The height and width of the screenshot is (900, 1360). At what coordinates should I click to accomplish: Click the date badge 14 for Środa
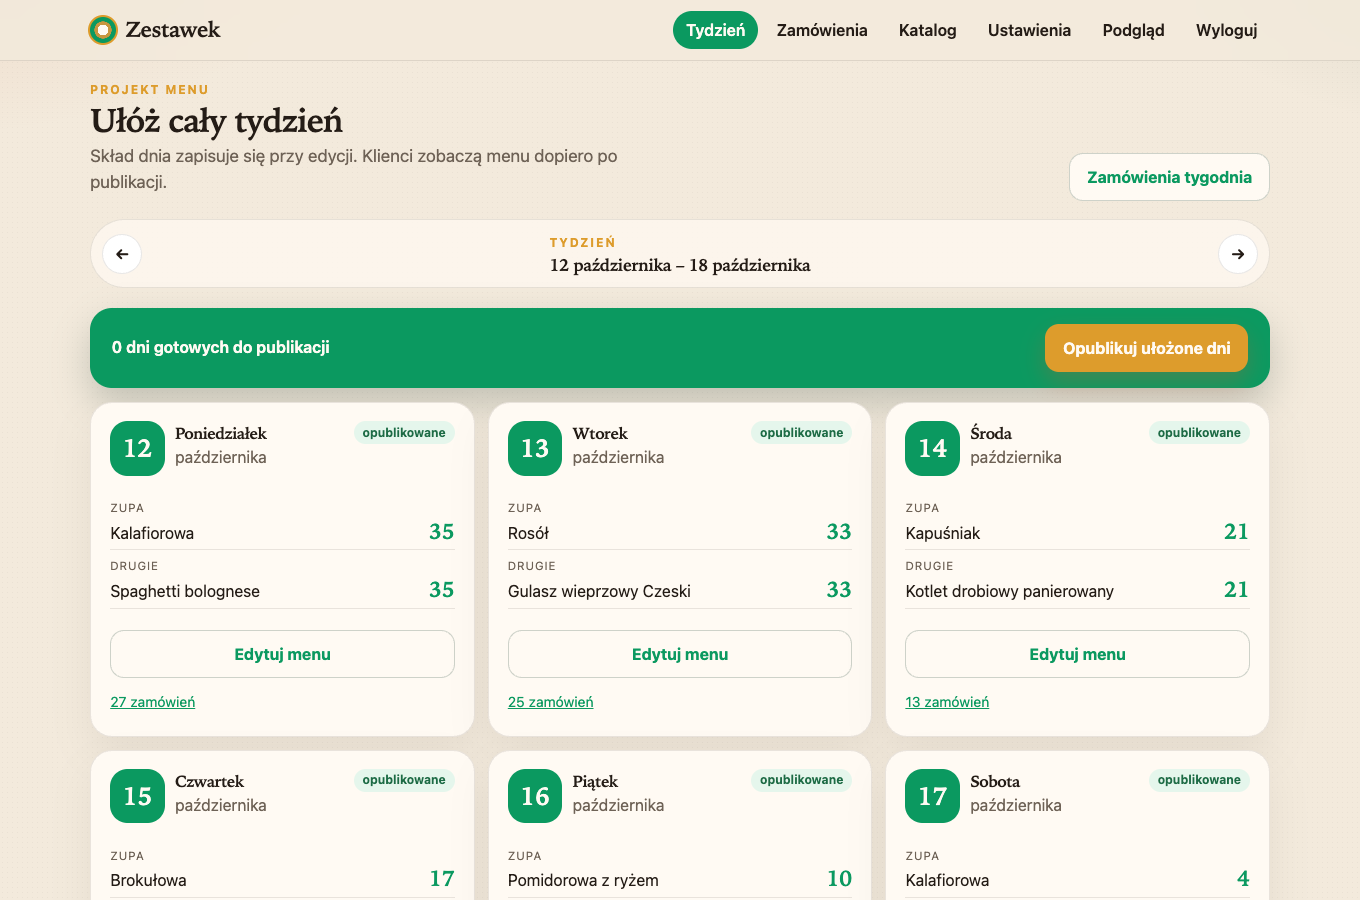coord(933,448)
